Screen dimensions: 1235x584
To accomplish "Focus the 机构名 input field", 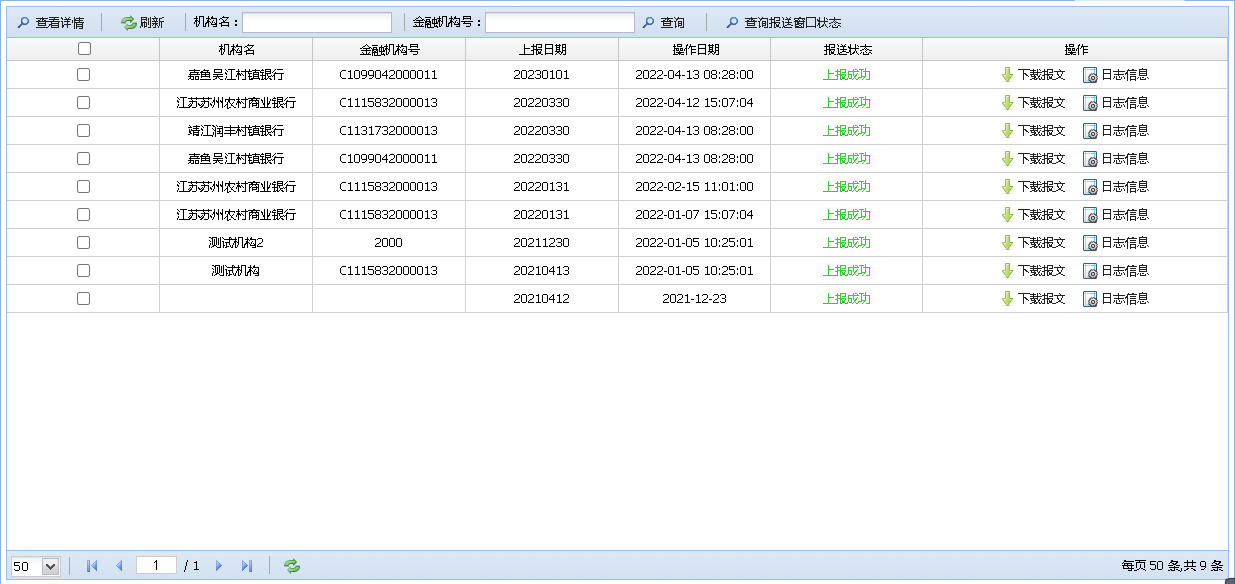I will (x=317, y=22).
